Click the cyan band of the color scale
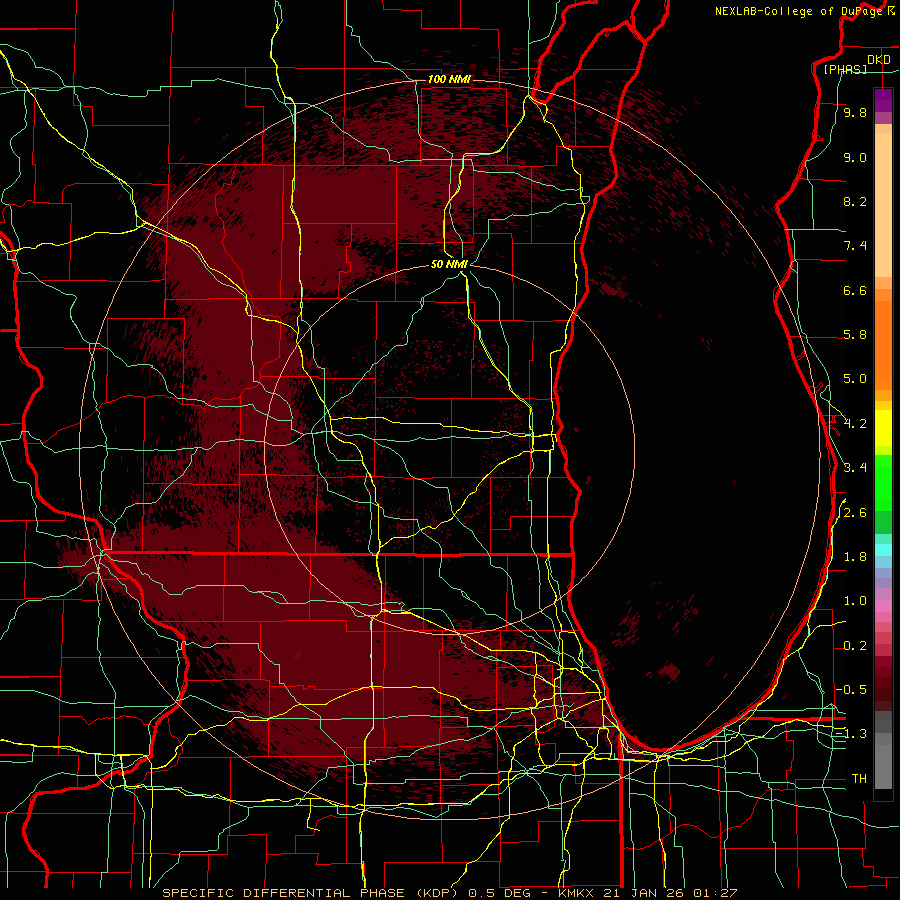This screenshot has width=900, height=900. (883, 550)
